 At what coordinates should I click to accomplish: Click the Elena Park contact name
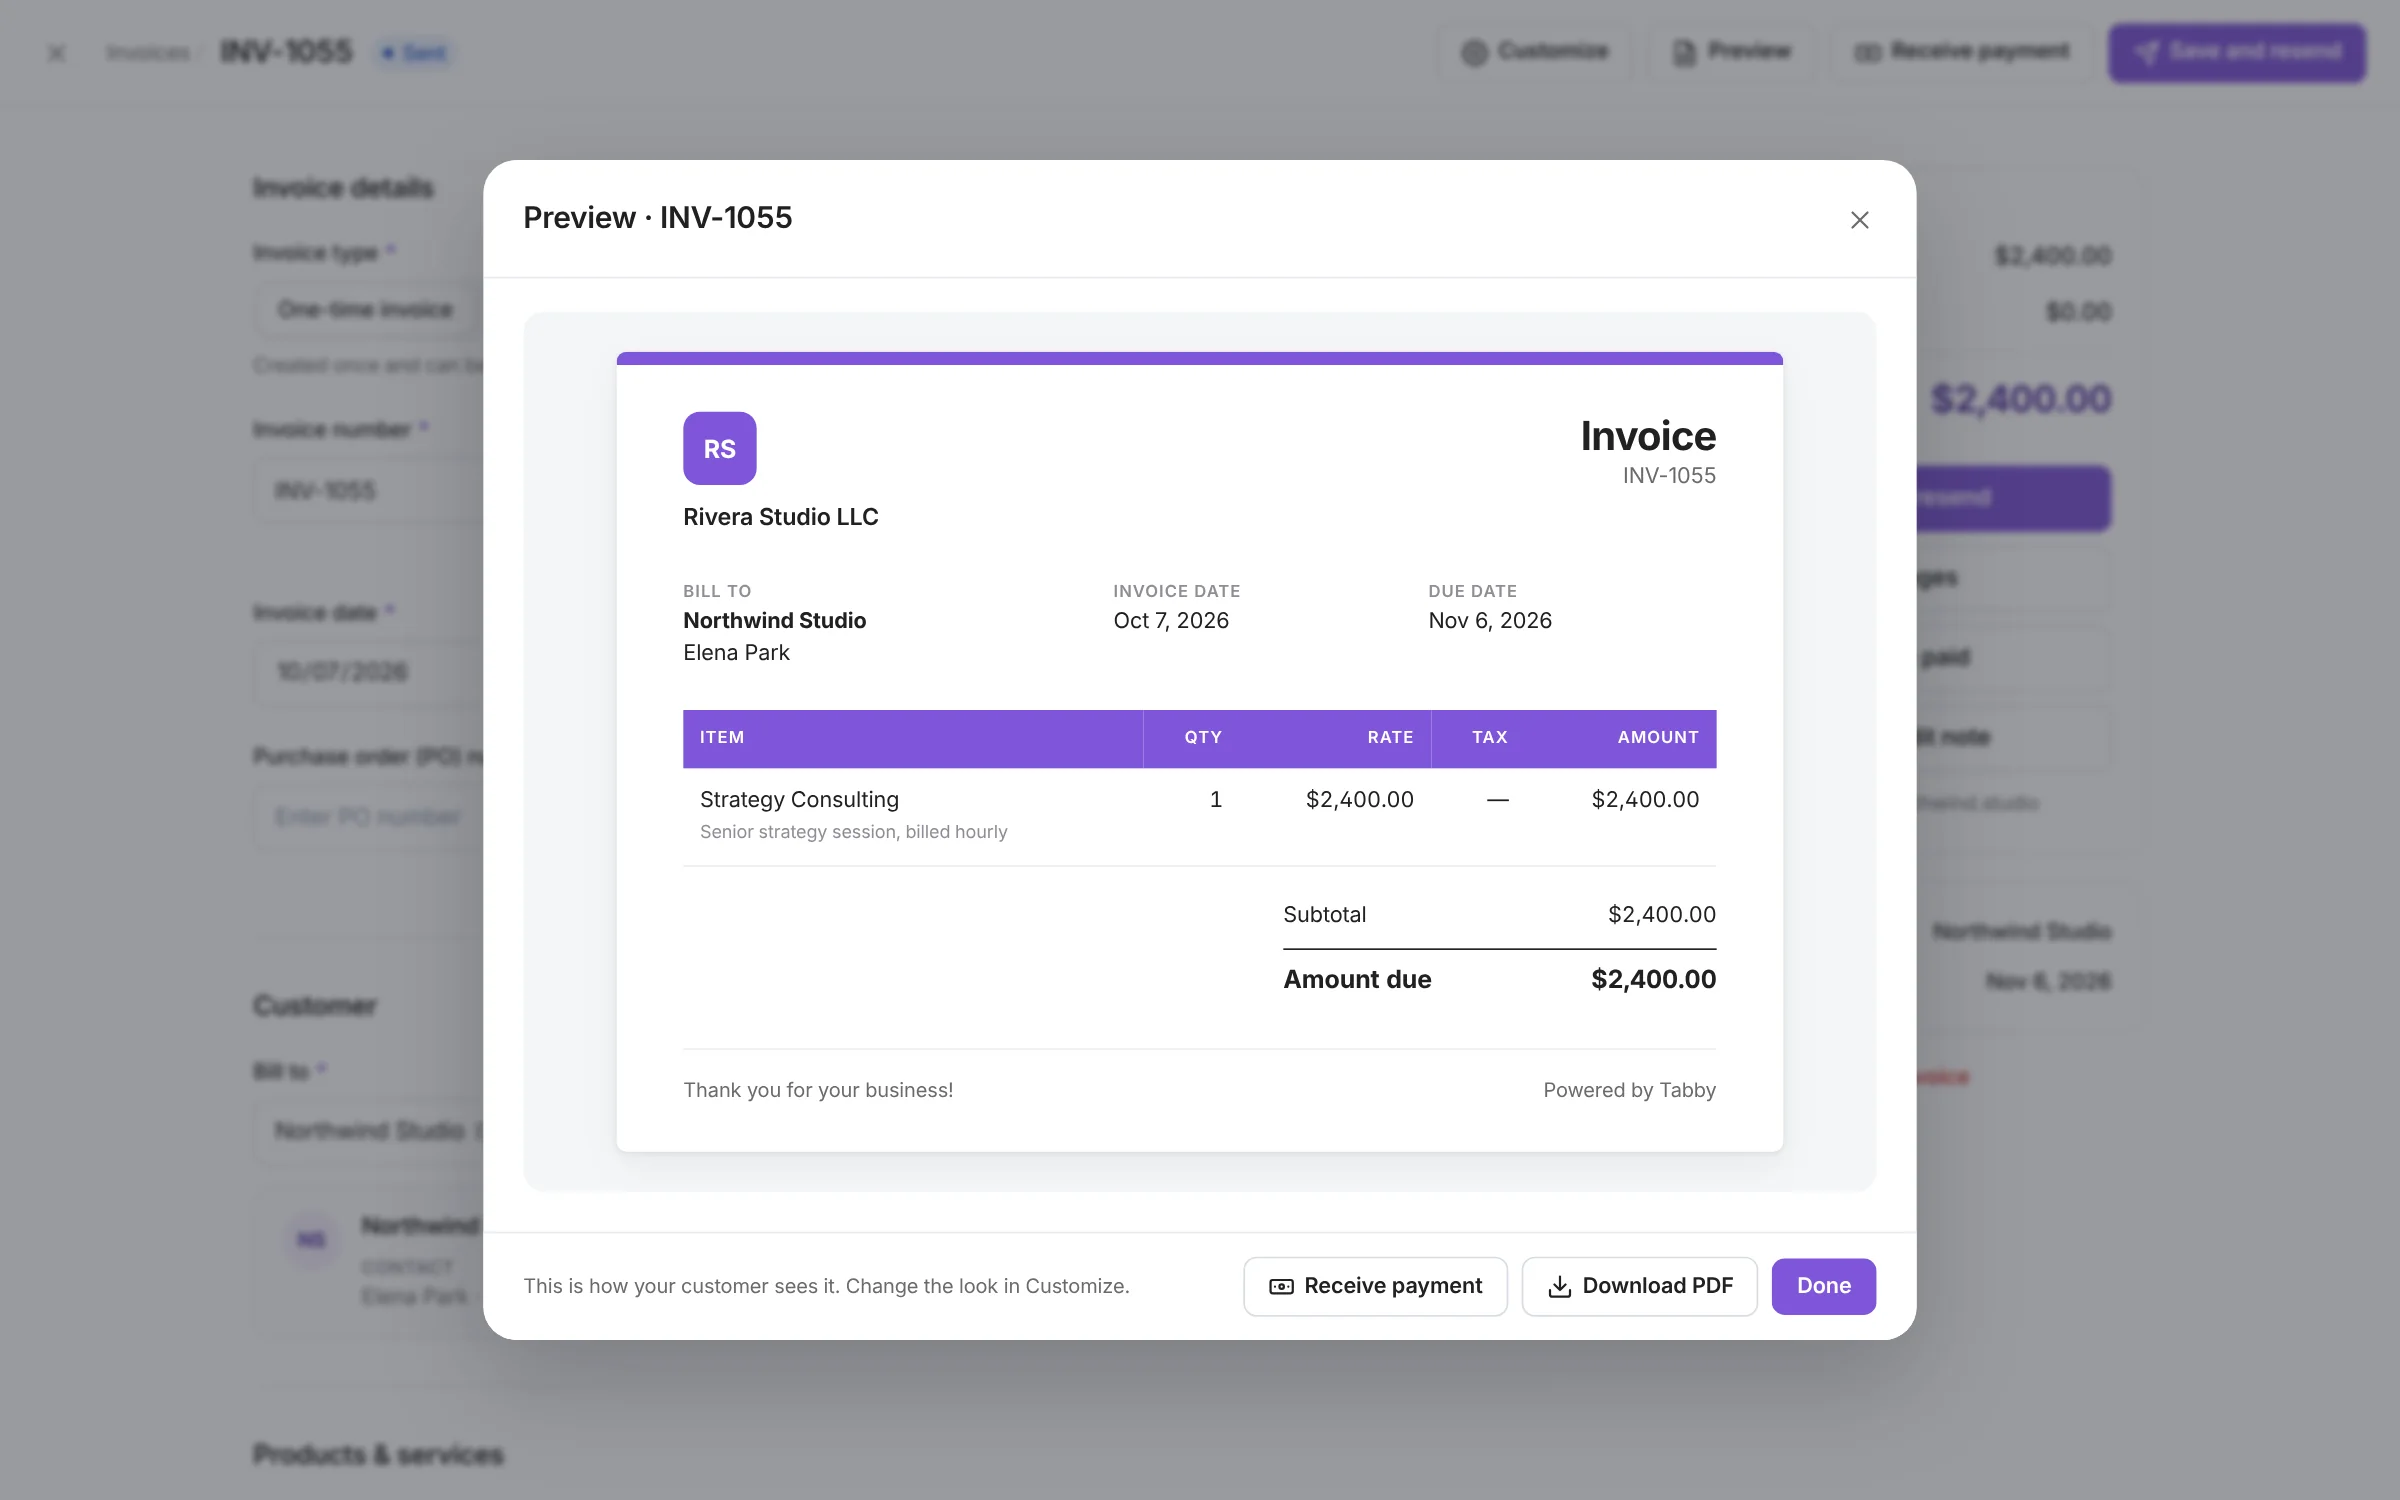click(736, 653)
